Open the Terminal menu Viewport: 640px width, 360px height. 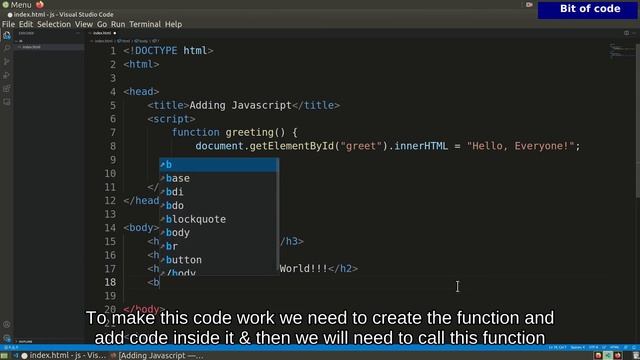tap(145, 24)
